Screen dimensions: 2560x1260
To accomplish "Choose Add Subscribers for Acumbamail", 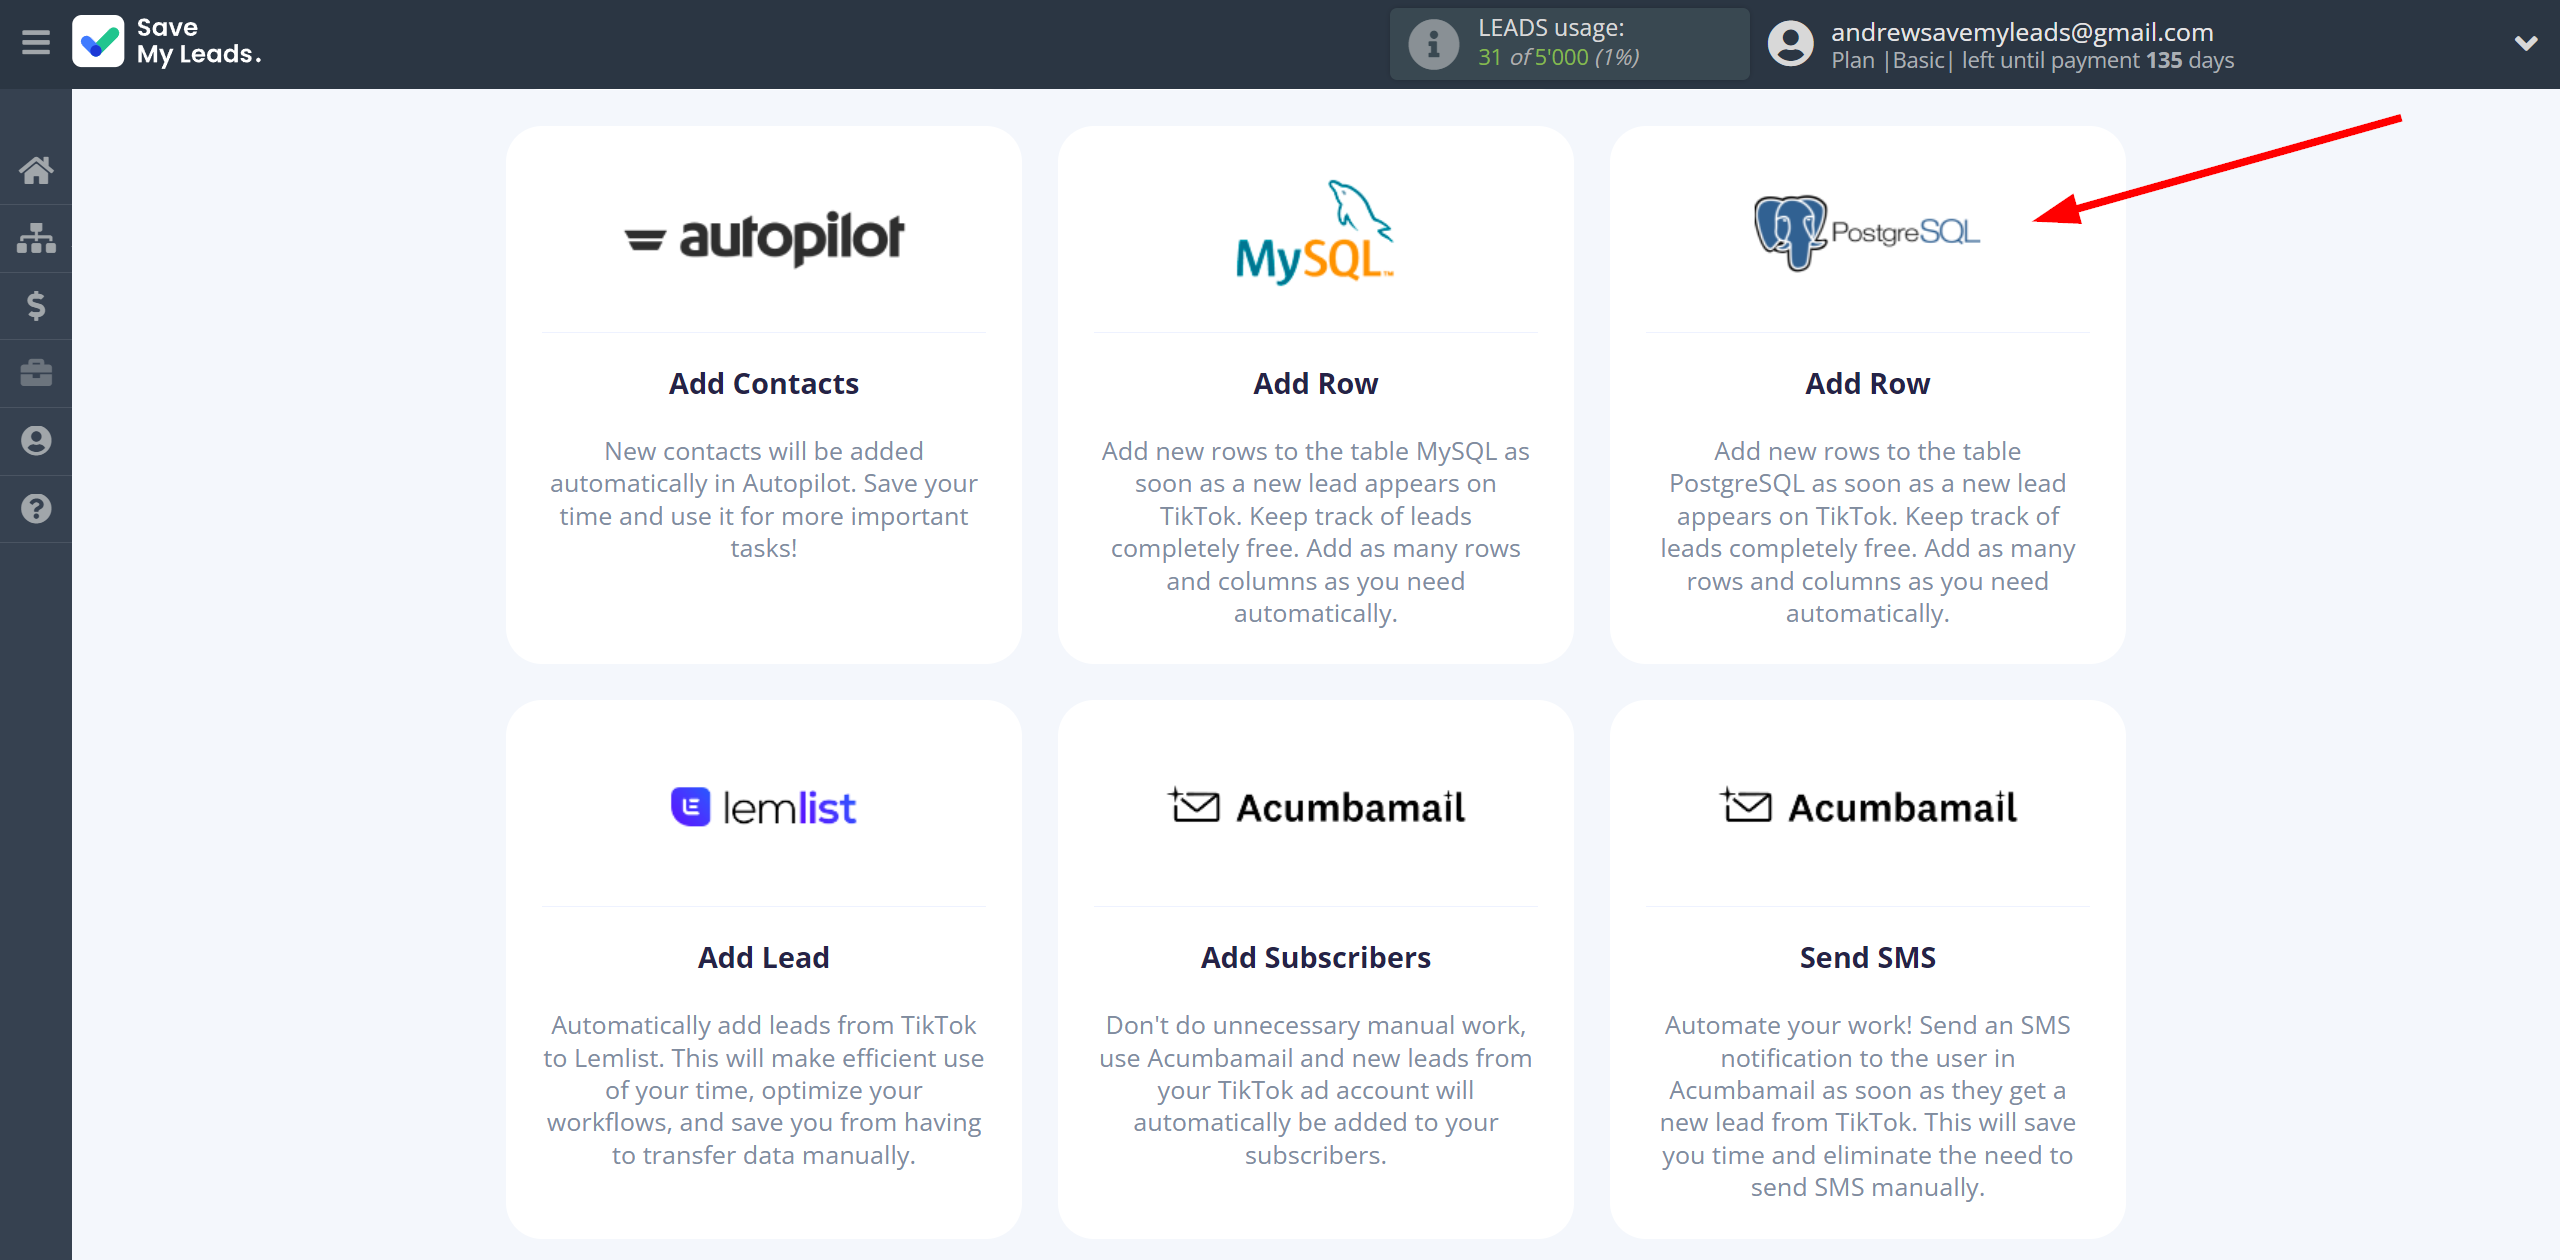I will tap(1316, 958).
